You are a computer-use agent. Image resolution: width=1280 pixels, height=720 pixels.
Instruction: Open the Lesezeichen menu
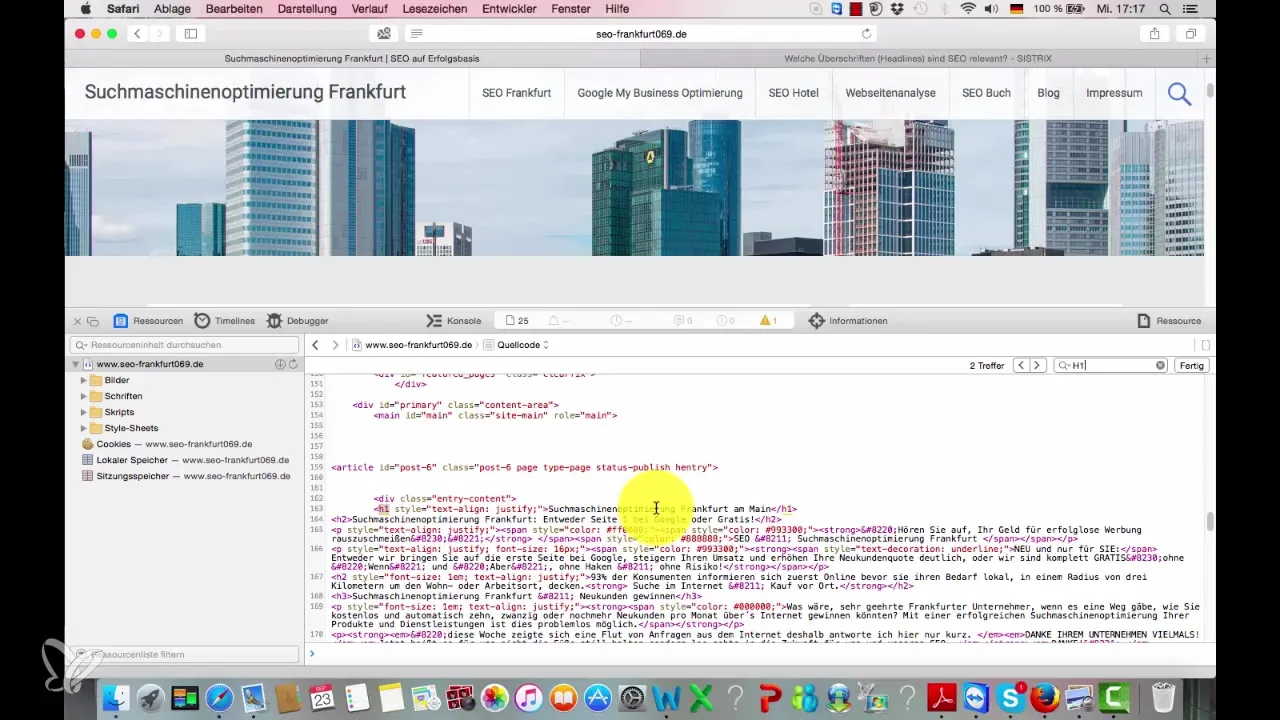click(x=435, y=8)
